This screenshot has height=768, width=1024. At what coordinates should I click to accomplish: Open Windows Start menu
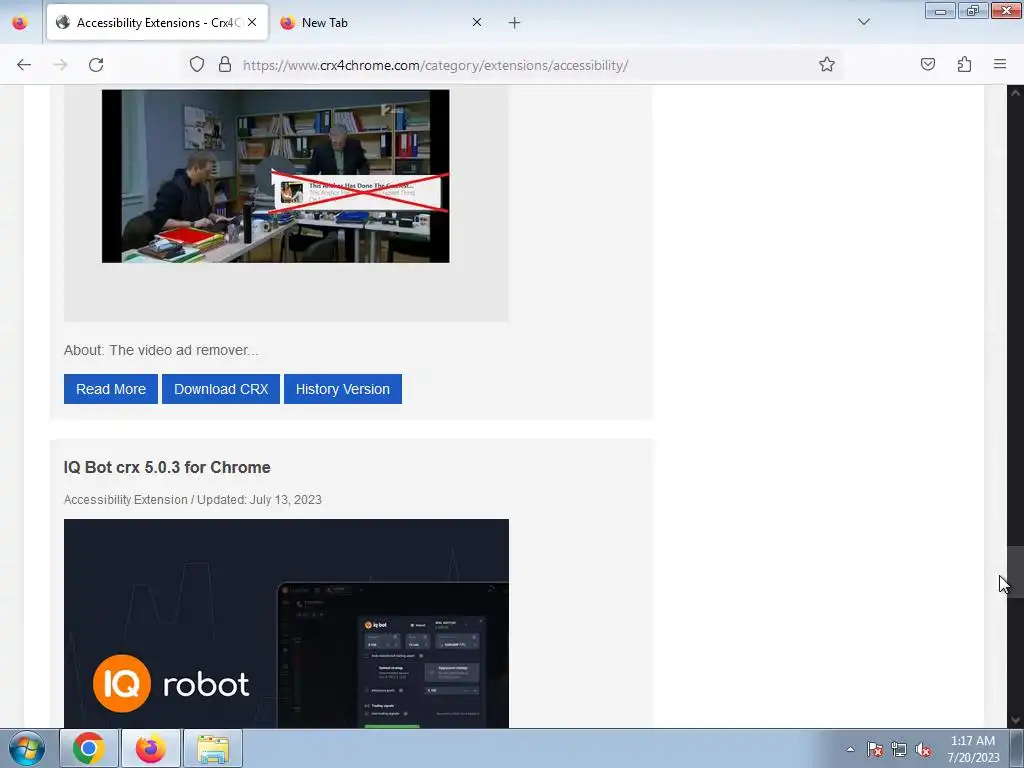27,748
